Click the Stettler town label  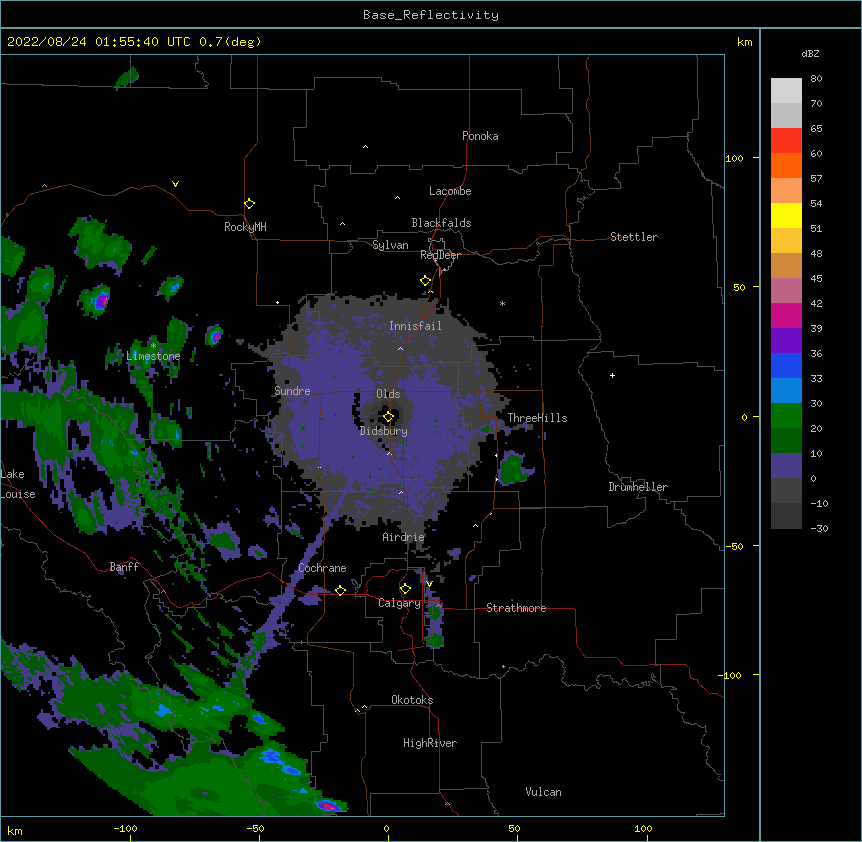tap(634, 237)
